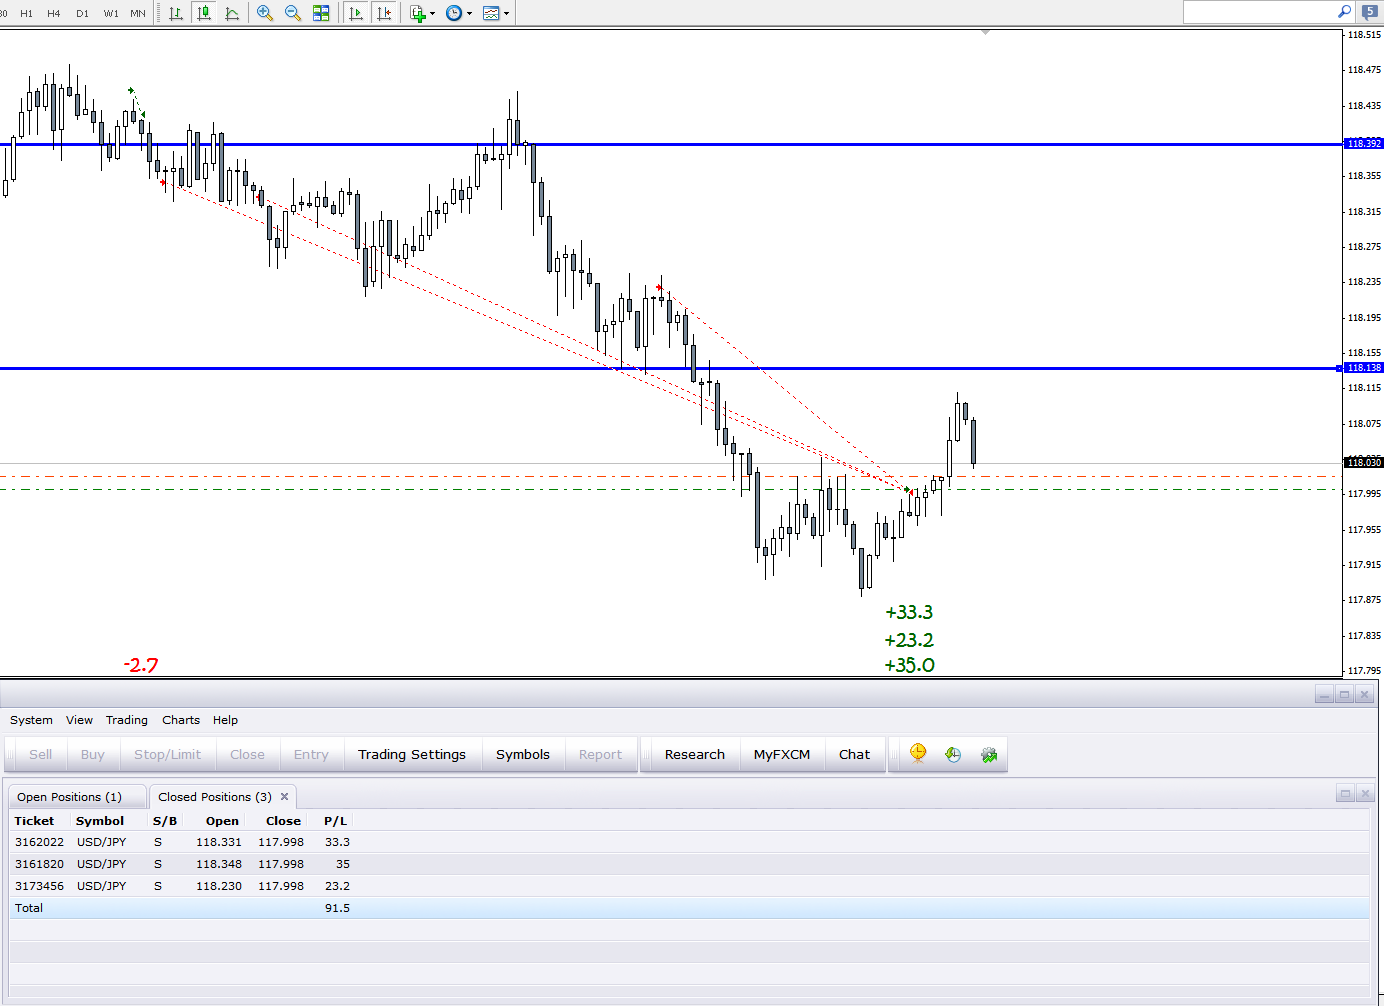The width and height of the screenshot is (1384, 1006).
Task: Open the Symbols list
Action: [x=523, y=755]
